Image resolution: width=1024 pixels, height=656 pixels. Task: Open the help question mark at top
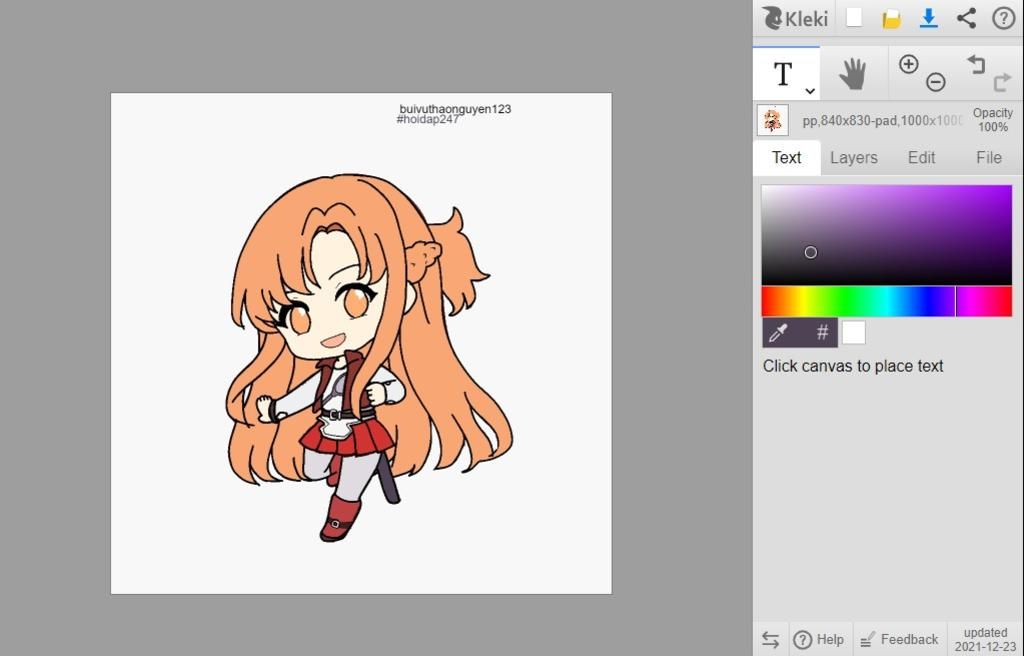(x=1003, y=18)
